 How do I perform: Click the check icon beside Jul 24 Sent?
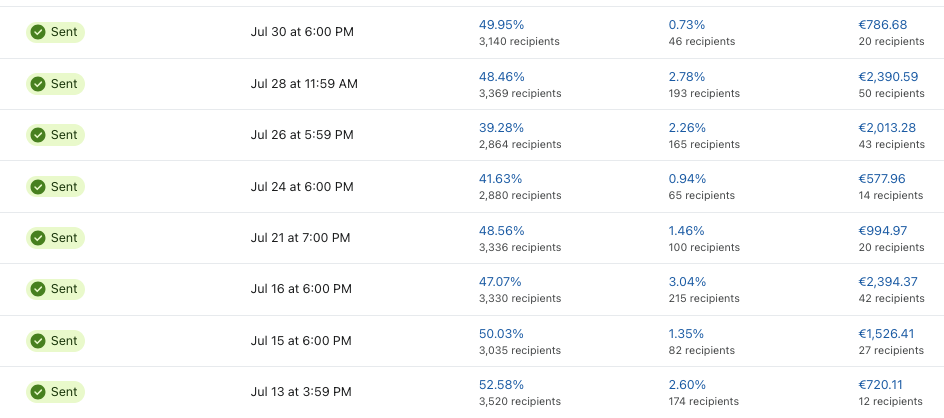click(x=38, y=187)
